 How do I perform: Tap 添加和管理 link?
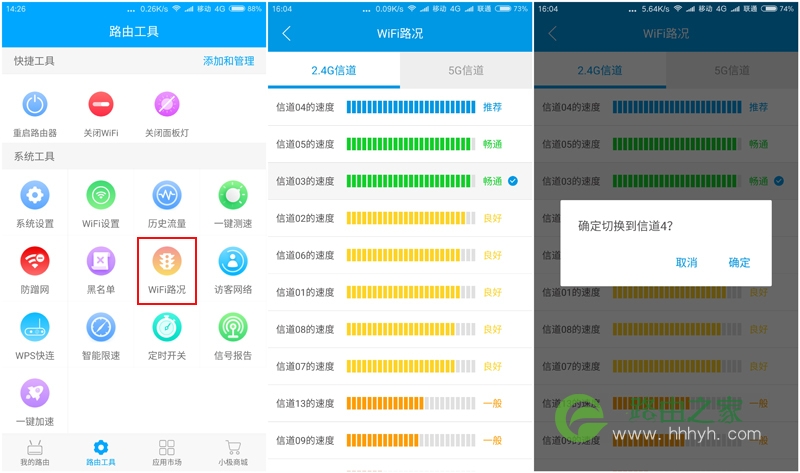coord(229,61)
